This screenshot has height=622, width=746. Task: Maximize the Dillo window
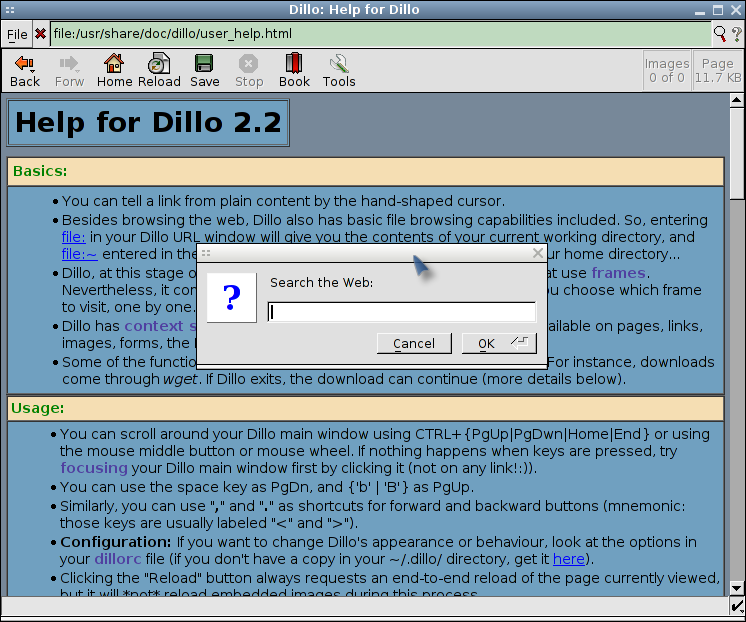[718, 10]
